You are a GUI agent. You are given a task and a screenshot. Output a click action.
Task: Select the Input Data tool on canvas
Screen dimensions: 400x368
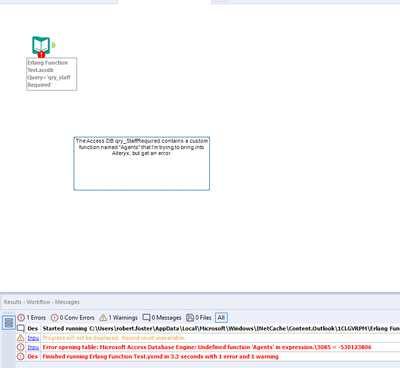[41, 45]
